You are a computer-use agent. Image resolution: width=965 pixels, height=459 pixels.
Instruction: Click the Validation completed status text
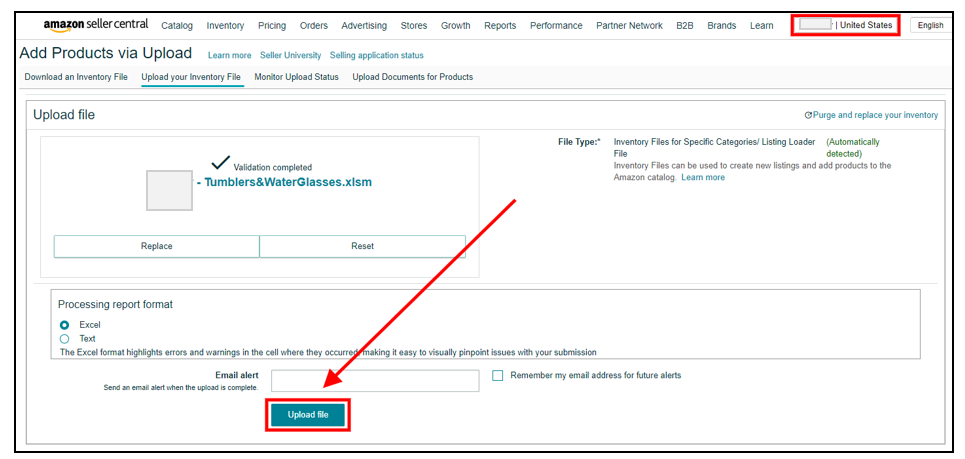click(x=273, y=167)
